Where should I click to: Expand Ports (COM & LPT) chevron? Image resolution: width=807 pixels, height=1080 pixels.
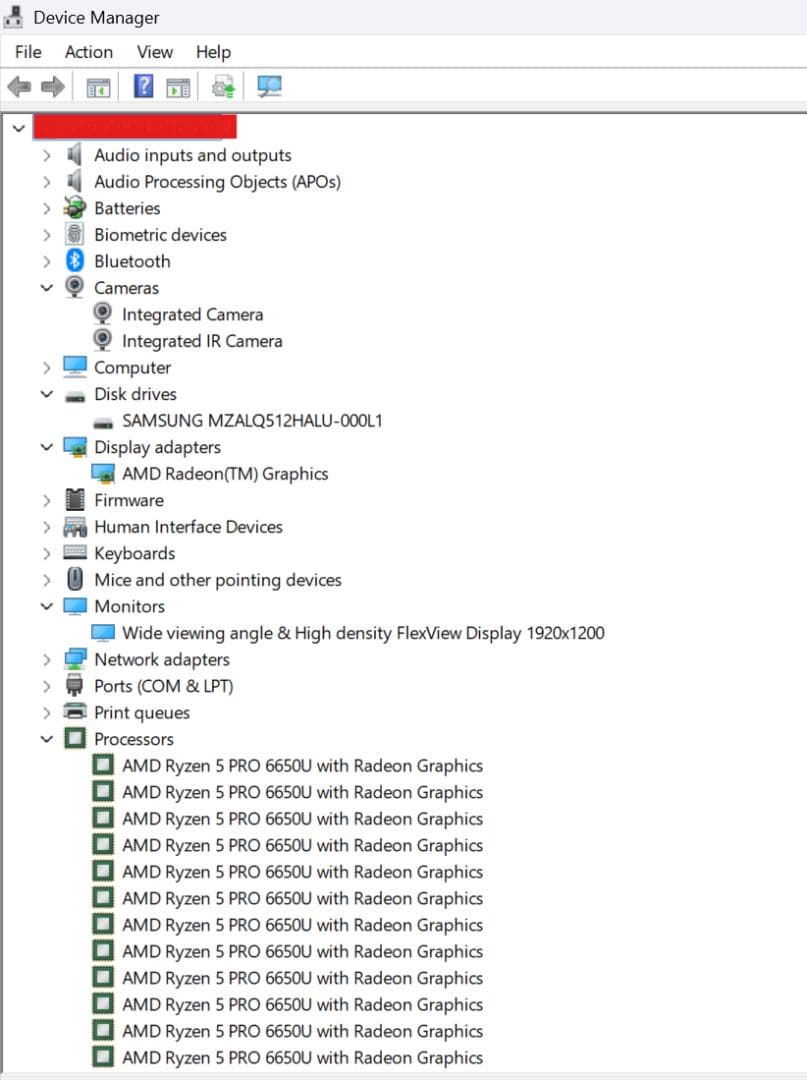tap(46, 687)
